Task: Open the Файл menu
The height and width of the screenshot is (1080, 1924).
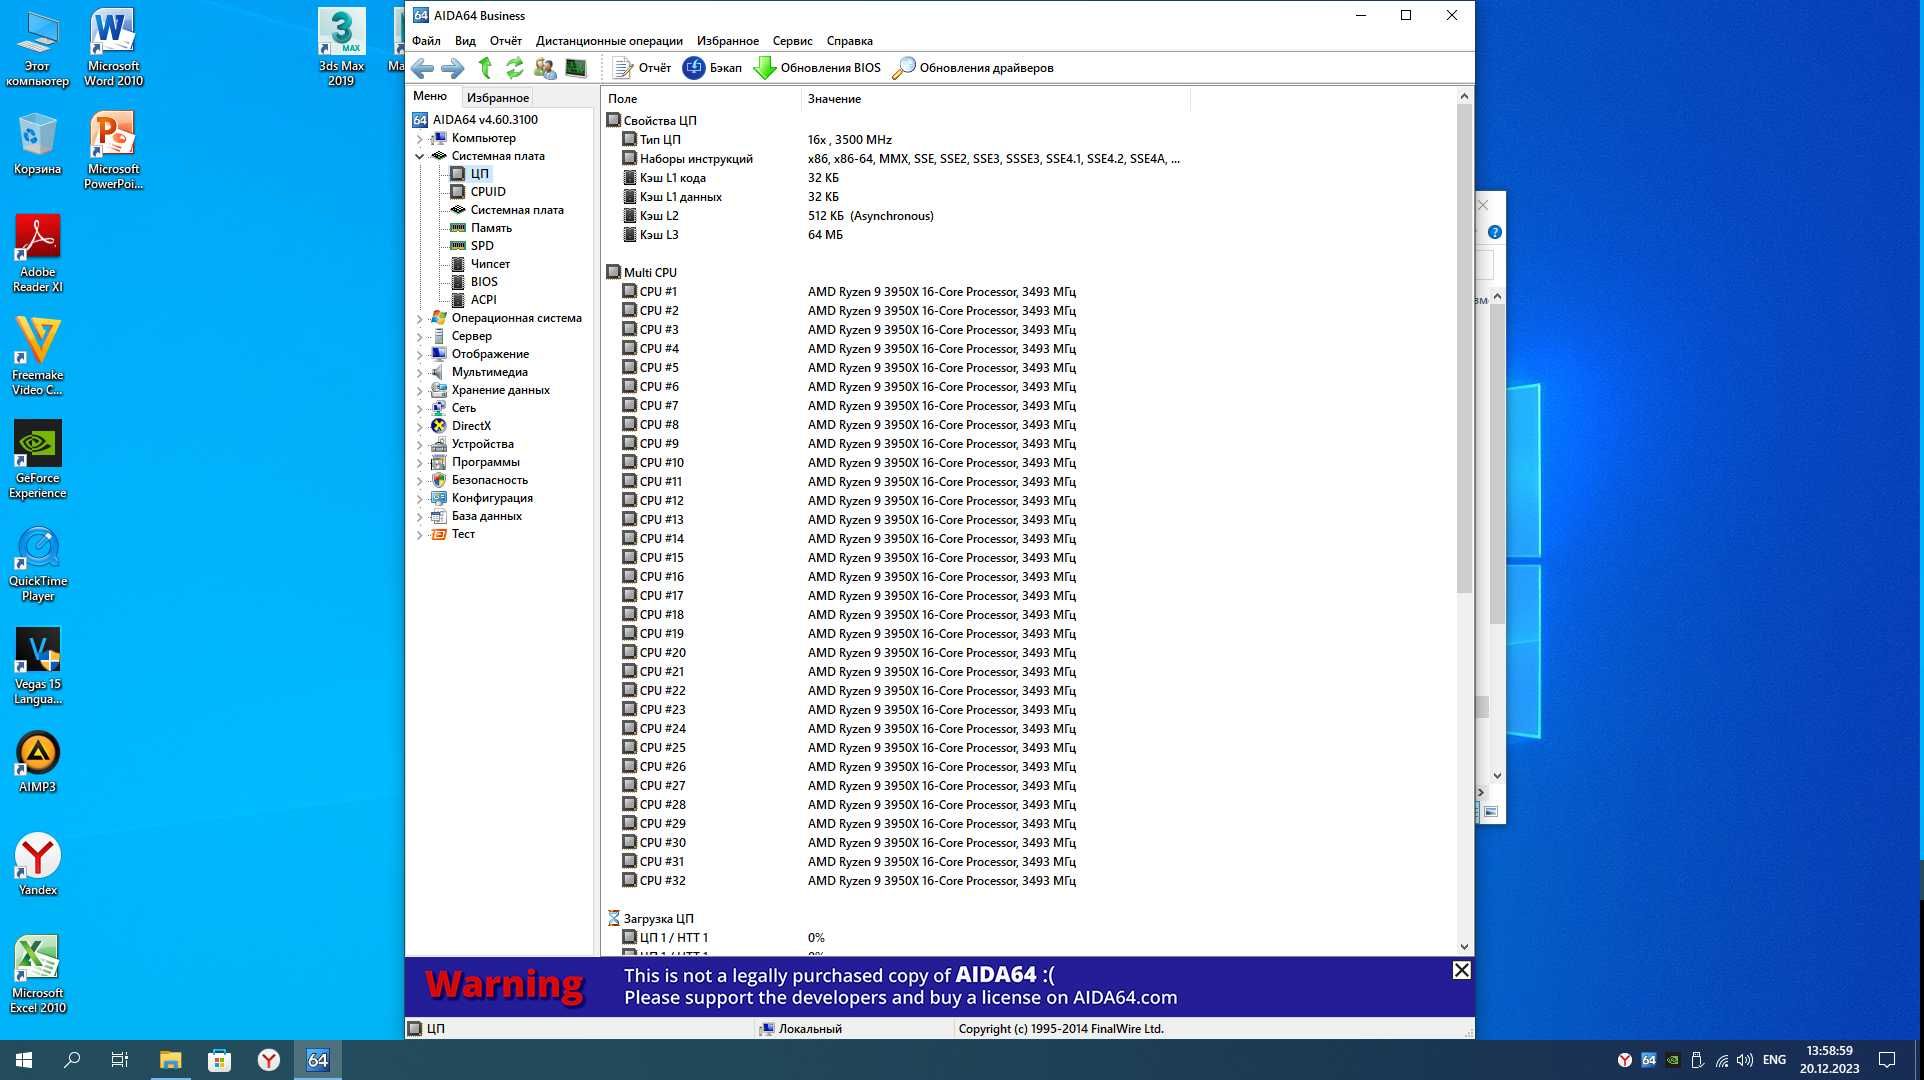Action: (x=426, y=41)
